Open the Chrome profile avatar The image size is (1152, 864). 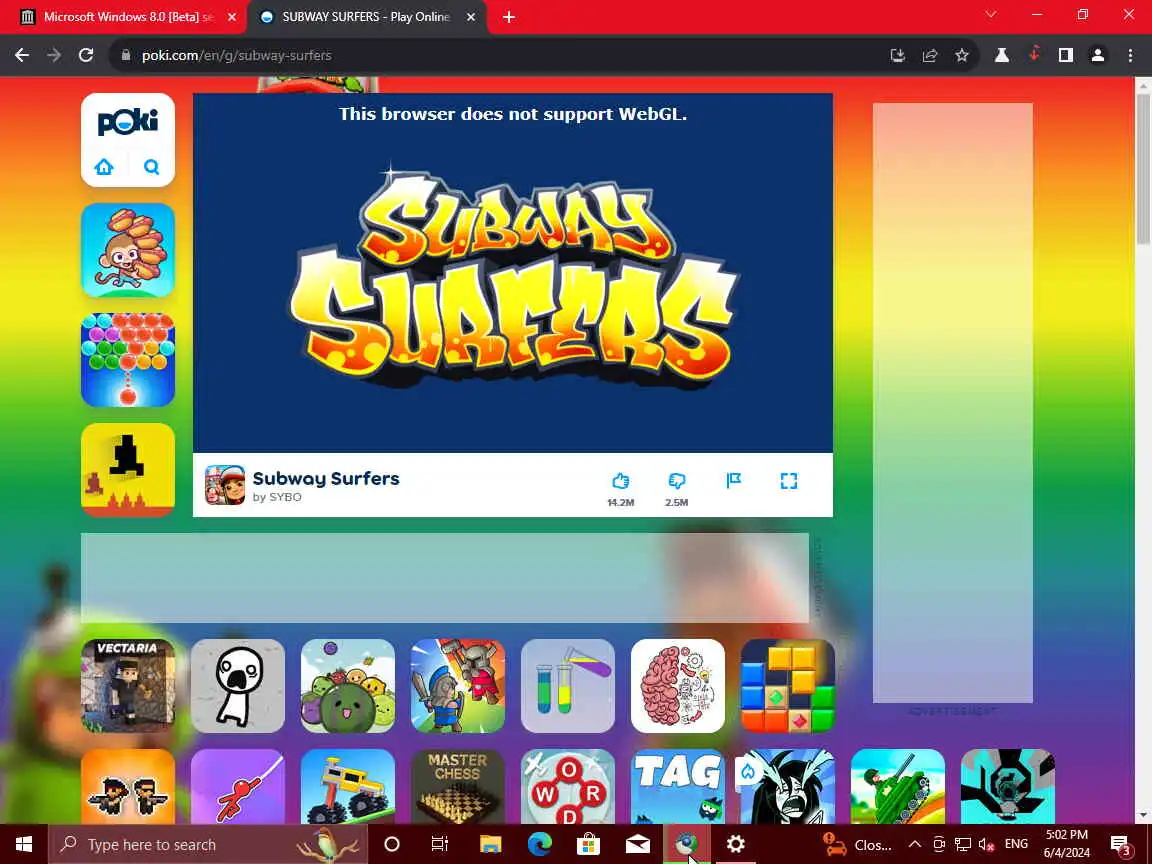[1098, 55]
